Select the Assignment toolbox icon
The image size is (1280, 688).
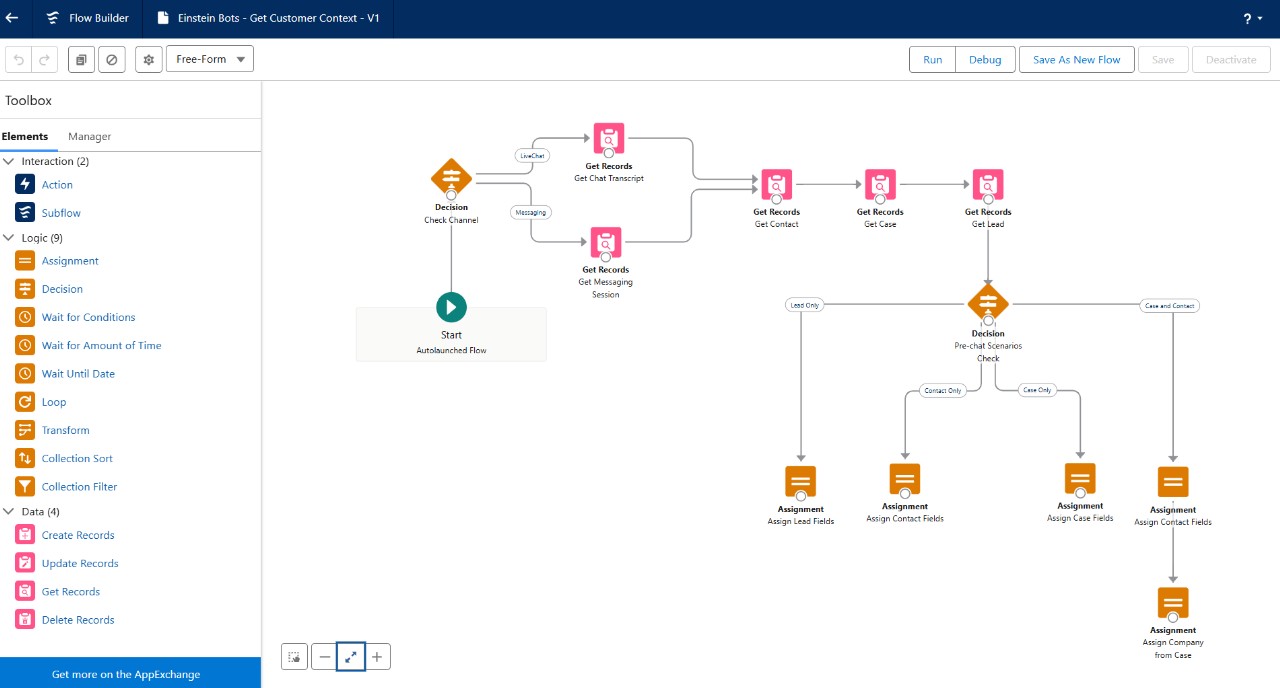point(25,260)
